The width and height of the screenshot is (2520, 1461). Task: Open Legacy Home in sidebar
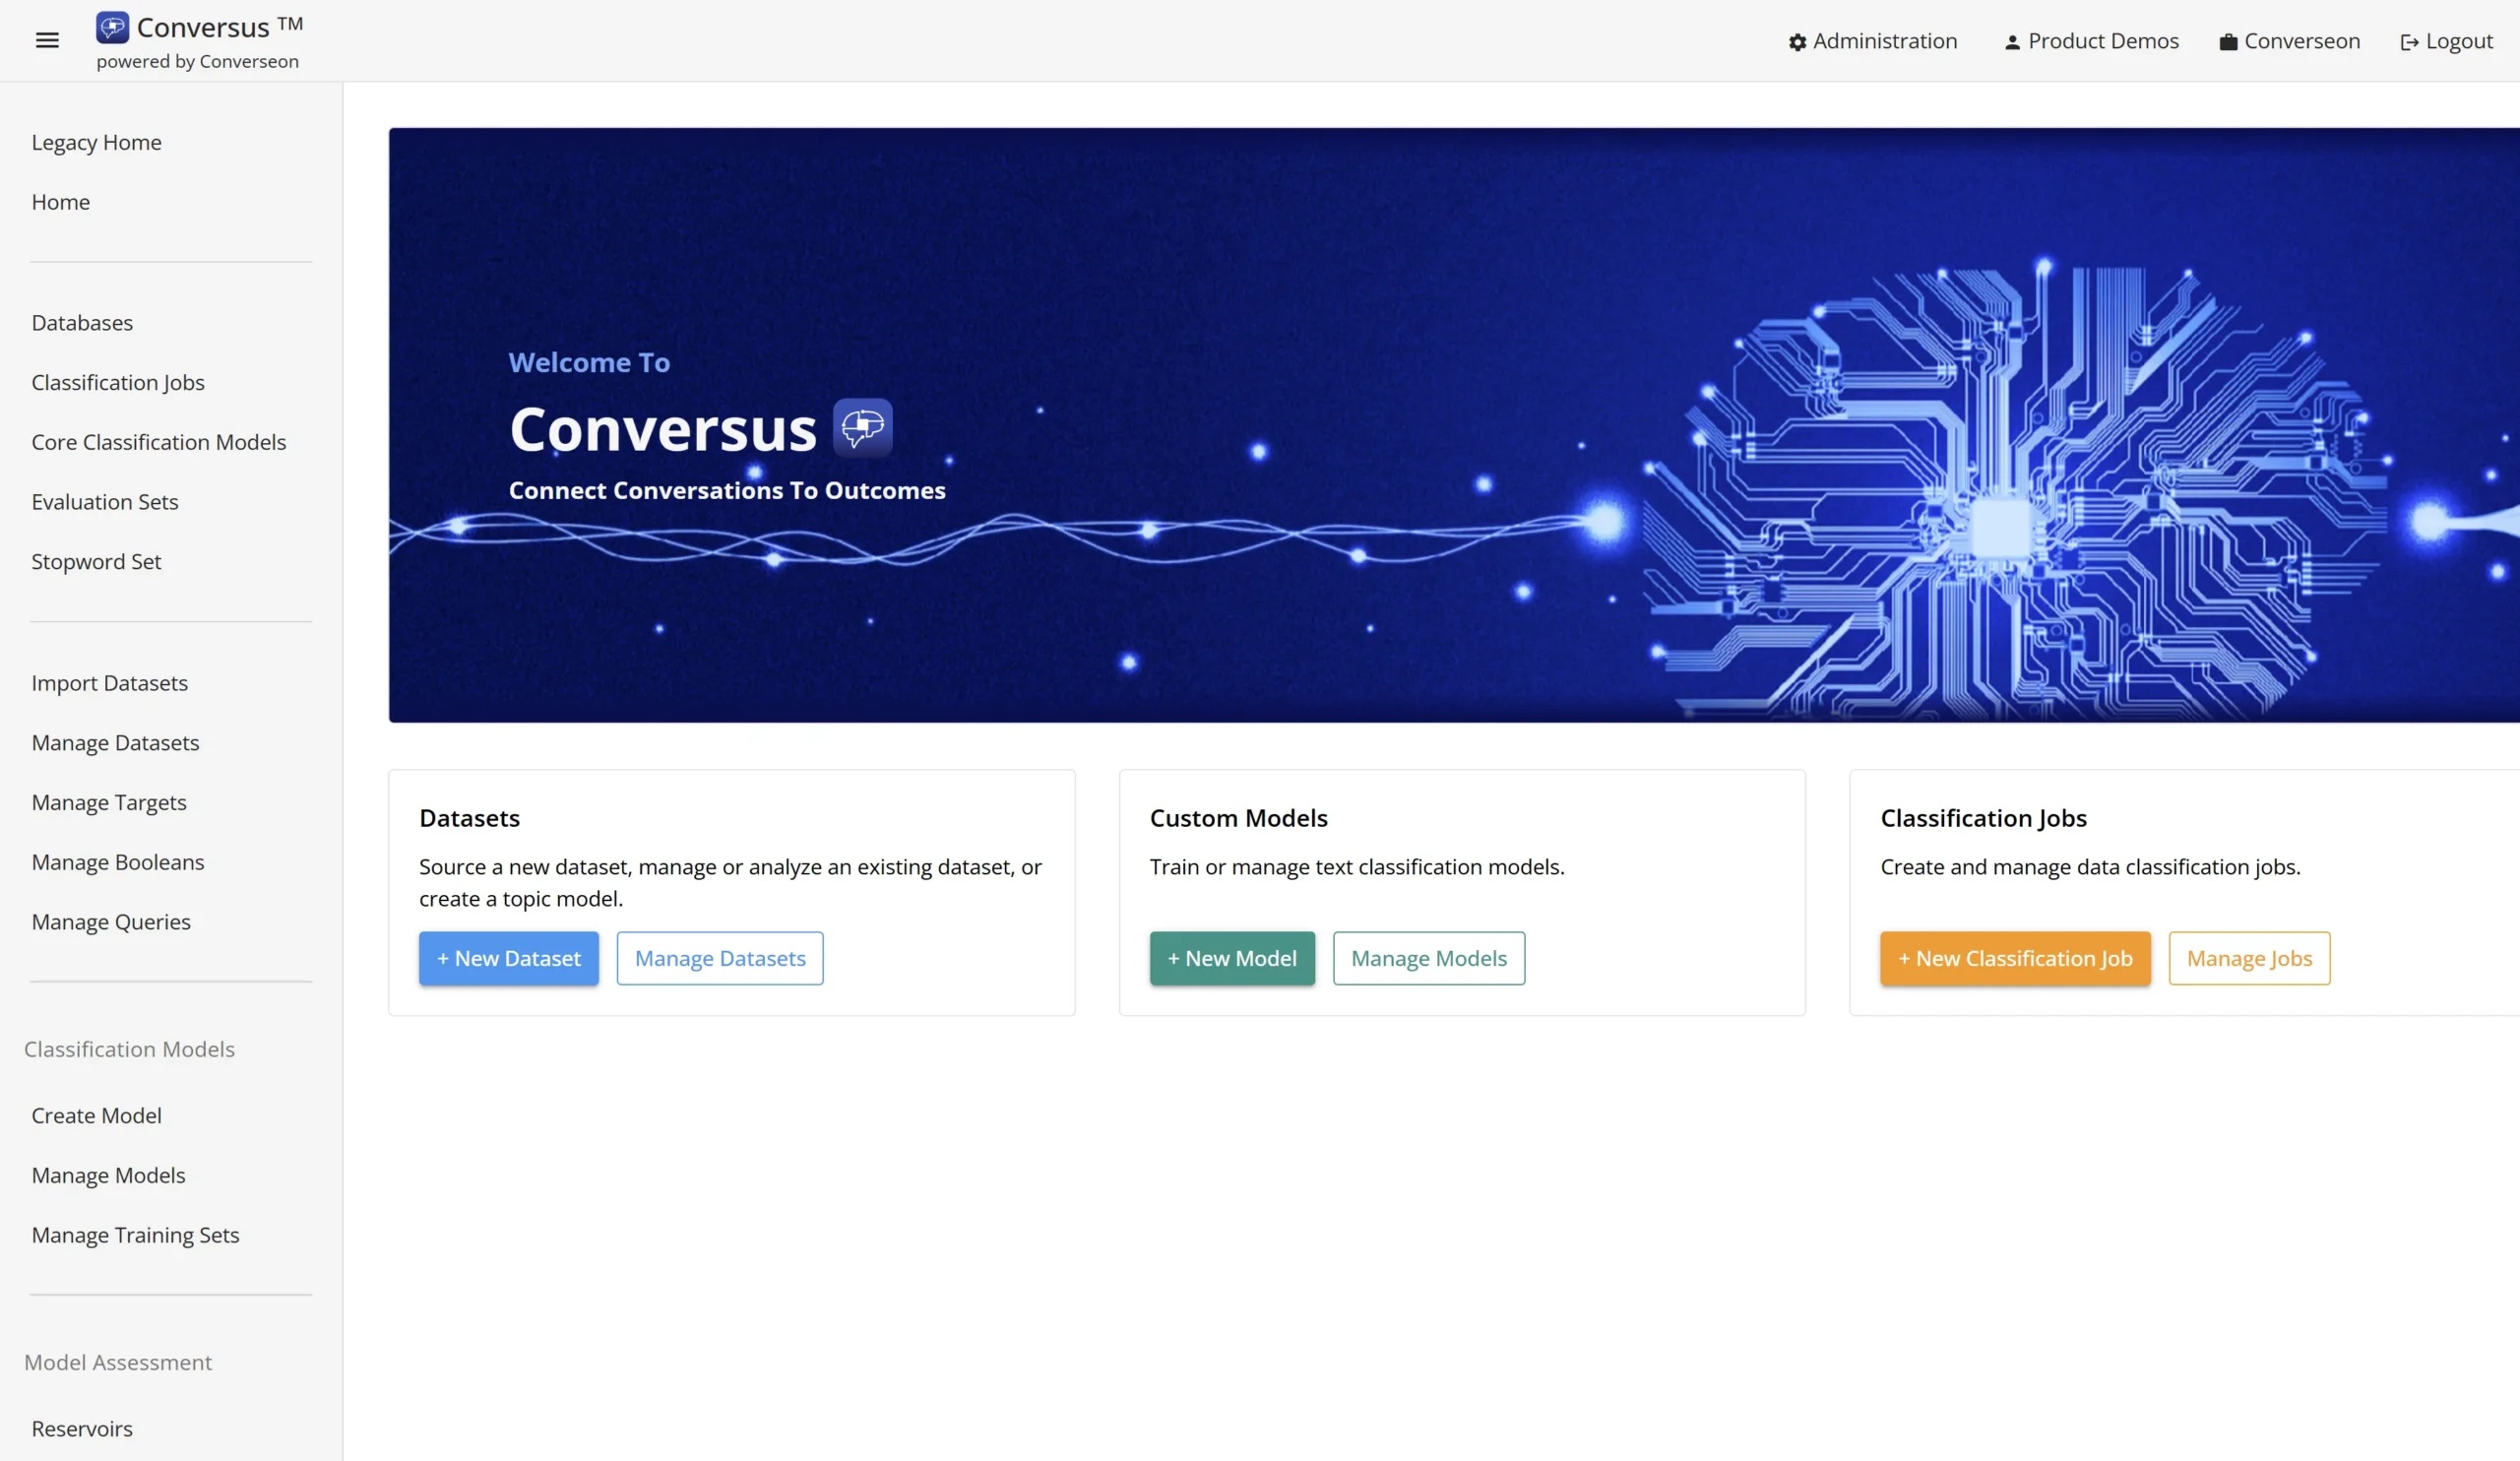(x=96, y=142)
